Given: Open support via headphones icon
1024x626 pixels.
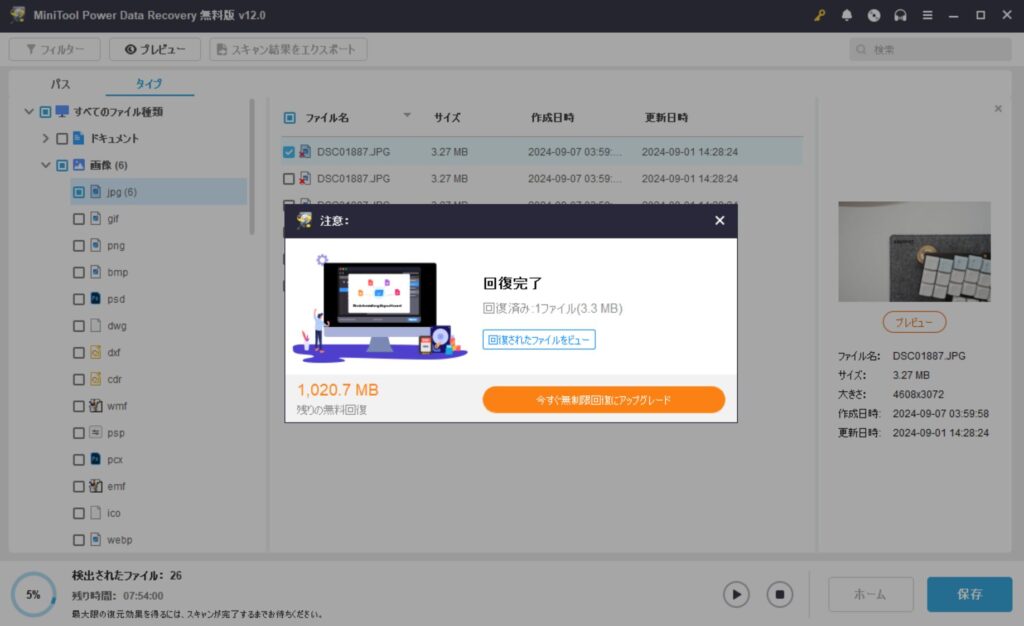Looking at the screenshot, I should (901, 15).
